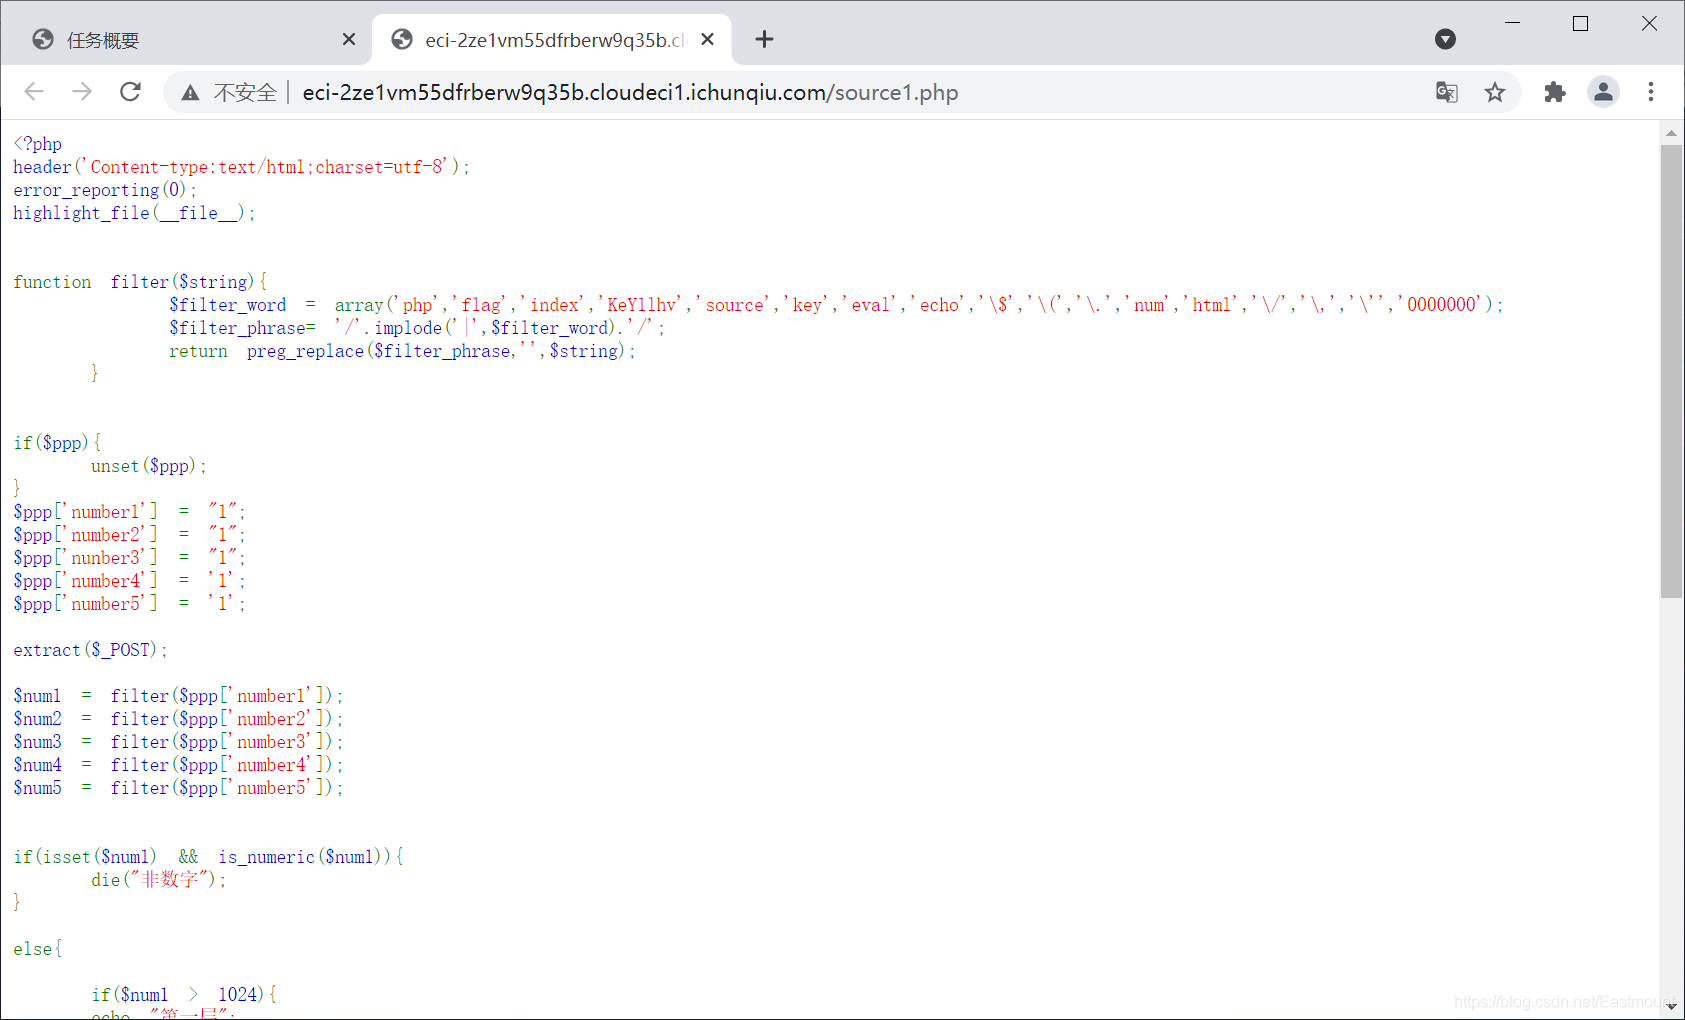This screenshot has height=1020, width=1685.
Task: Open the tab search dropdown circle
Action: [1445, 39]
